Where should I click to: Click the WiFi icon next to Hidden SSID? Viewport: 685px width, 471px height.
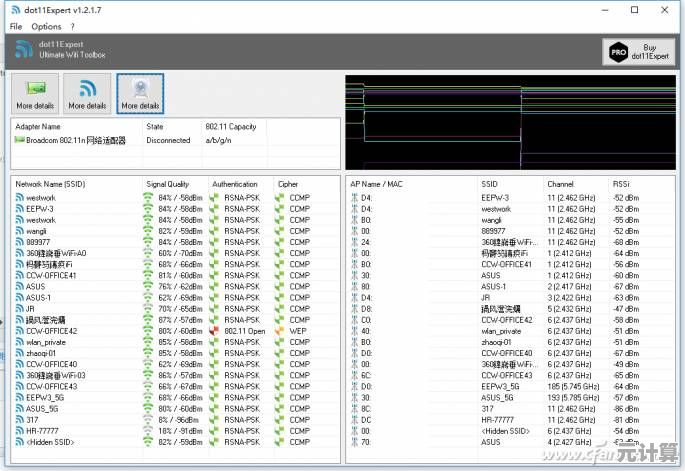pos(19,441)
